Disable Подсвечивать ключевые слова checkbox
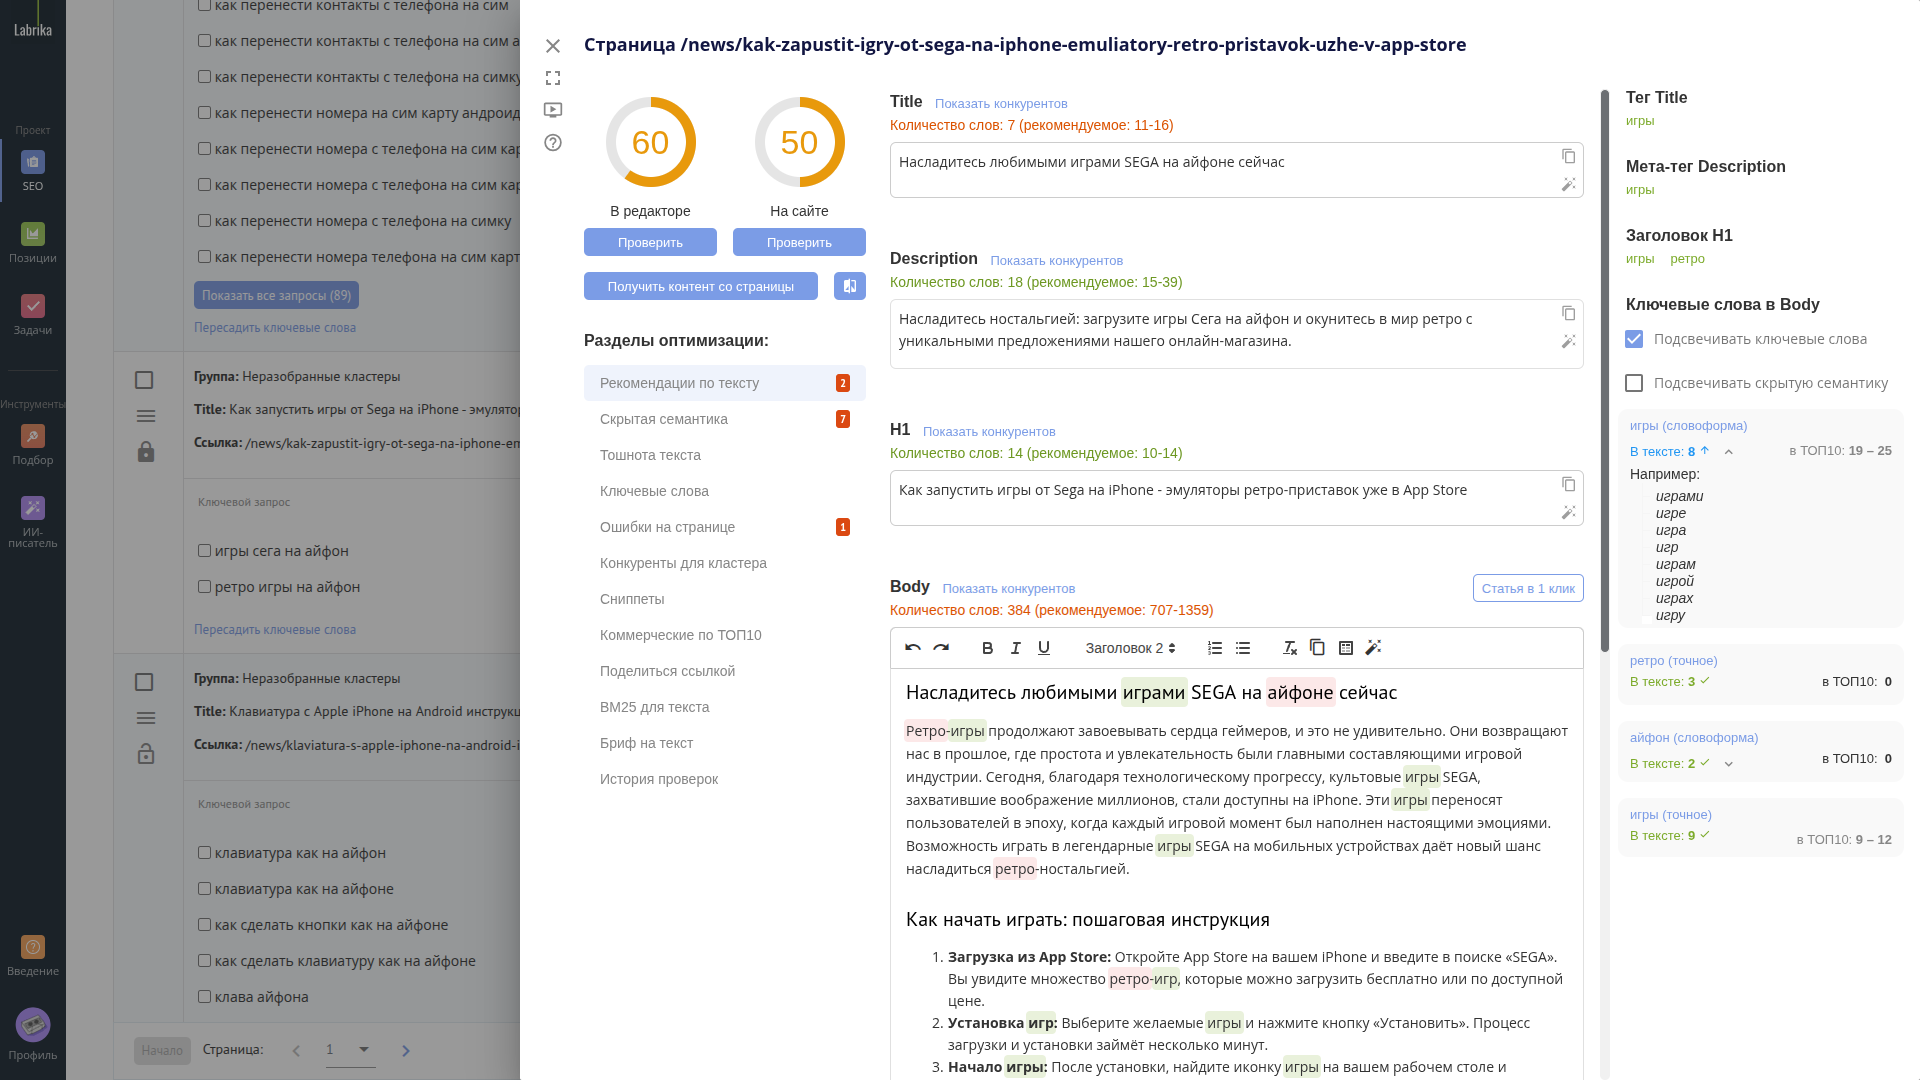Image resolution: width=1920 pixels, height=1080 pixels. pos(1634,339)
